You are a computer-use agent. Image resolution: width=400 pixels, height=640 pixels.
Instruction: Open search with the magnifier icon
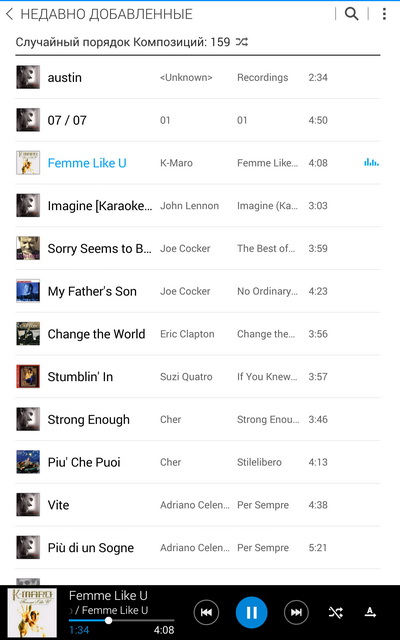pos(351,14)
